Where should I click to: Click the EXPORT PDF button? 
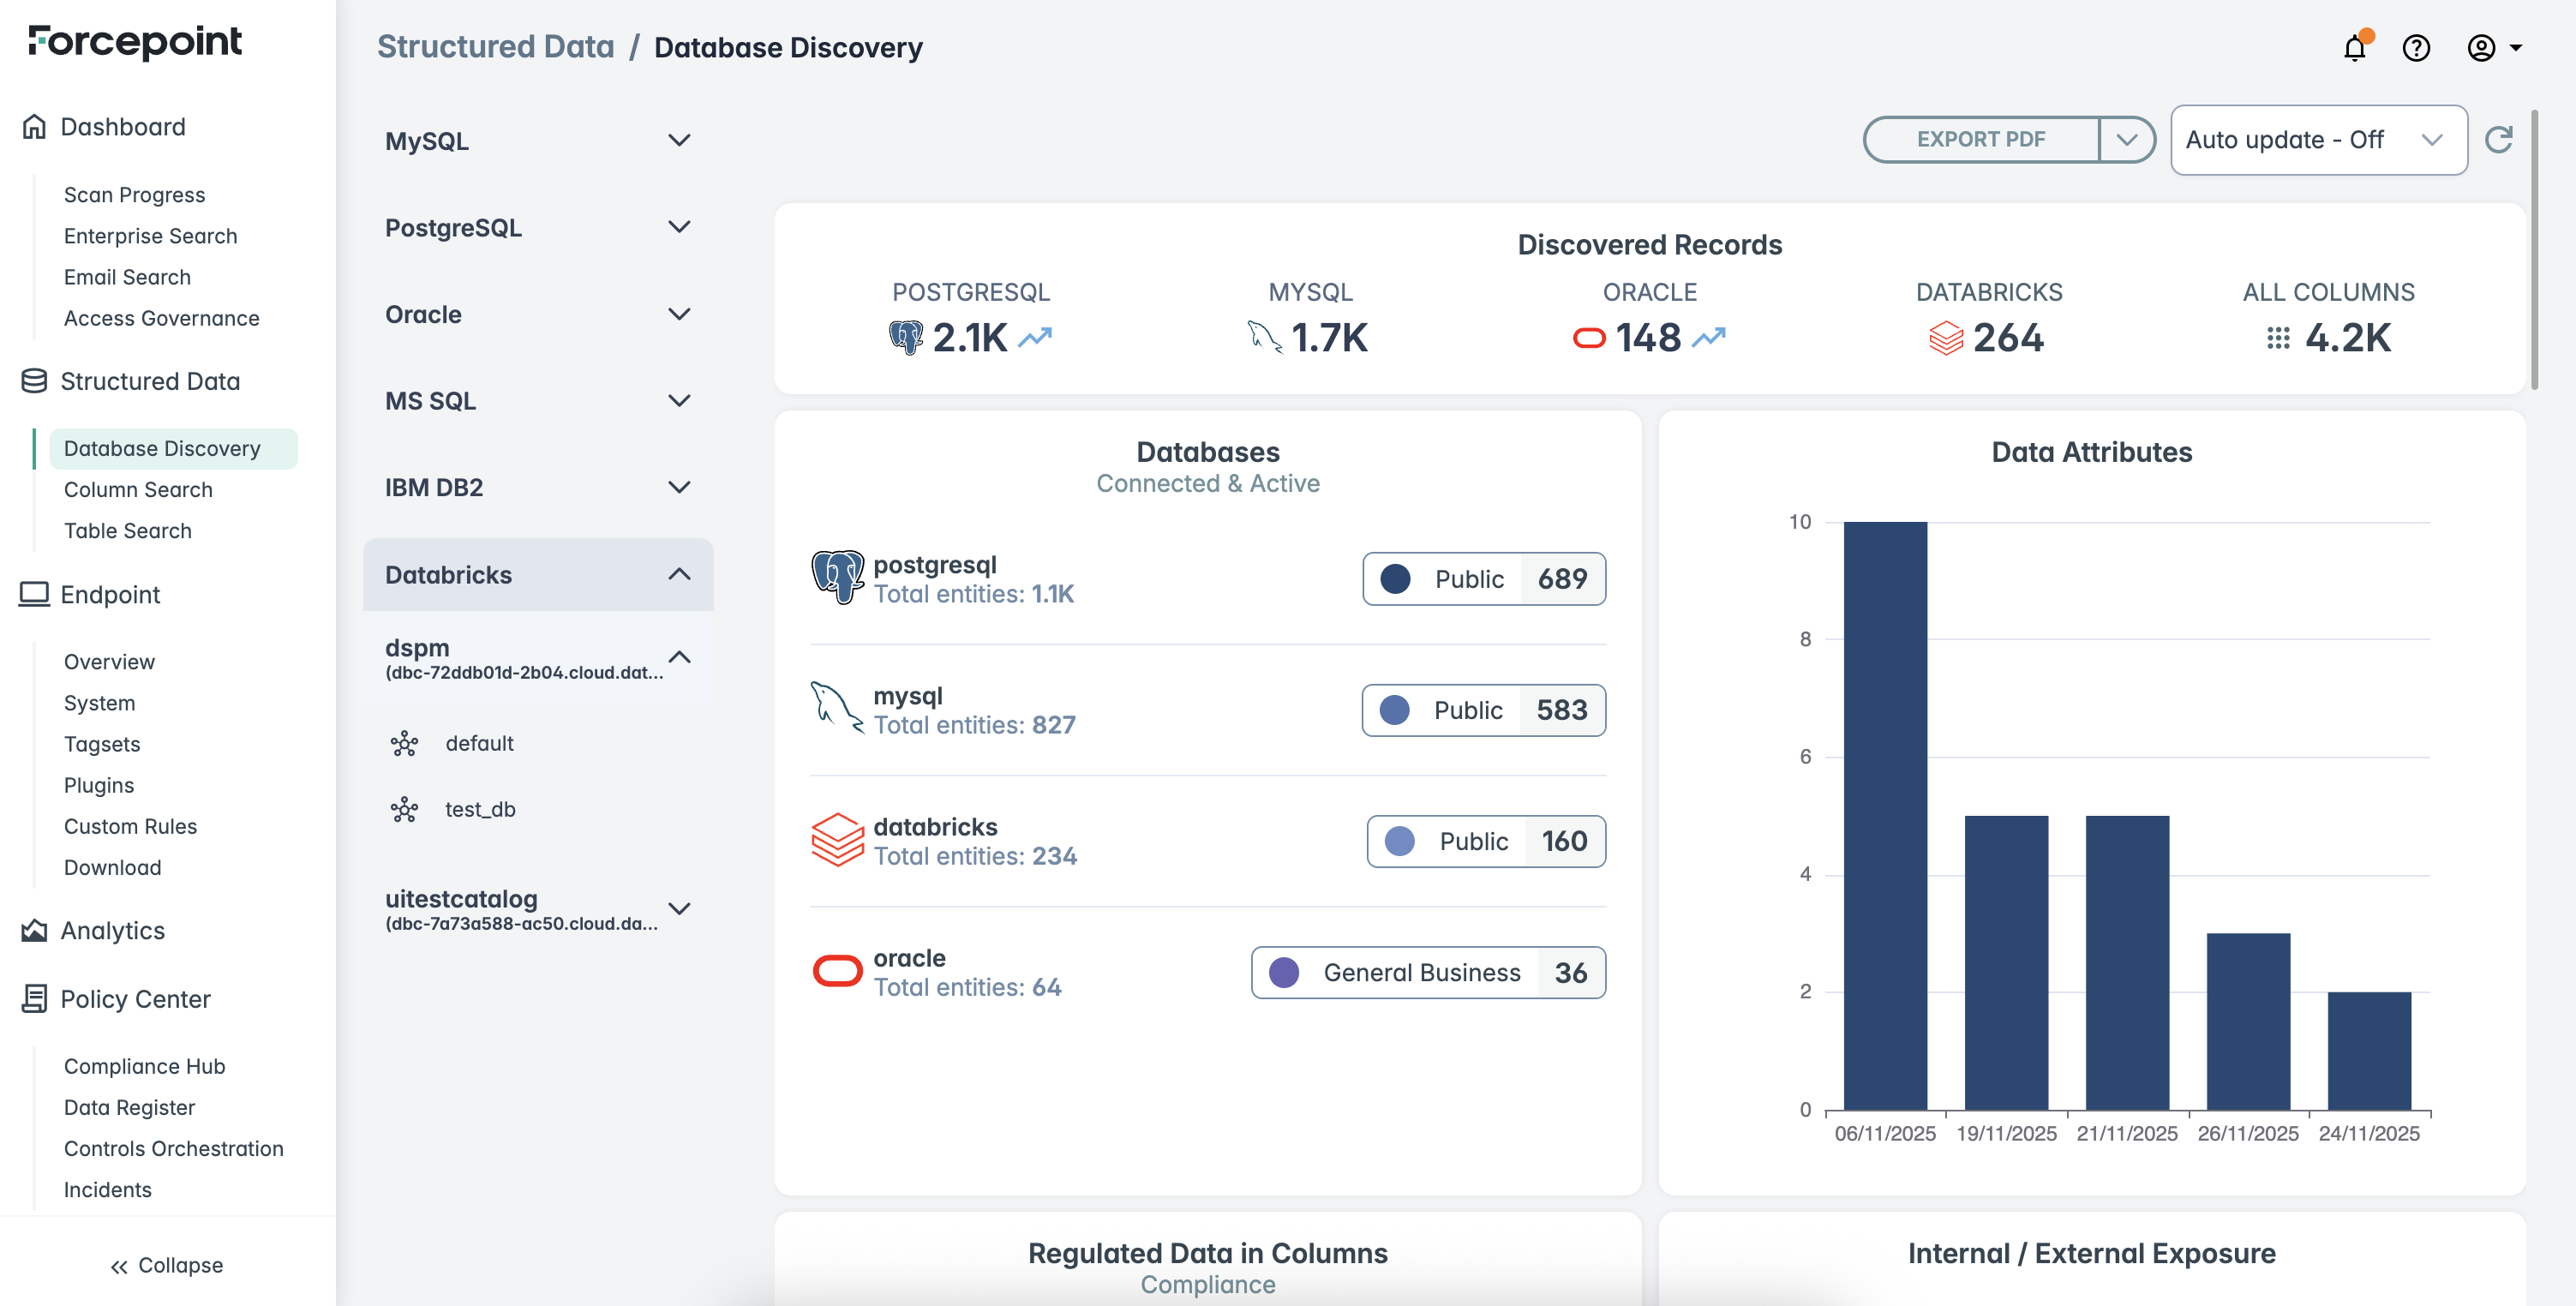(x=1980, y=140)
